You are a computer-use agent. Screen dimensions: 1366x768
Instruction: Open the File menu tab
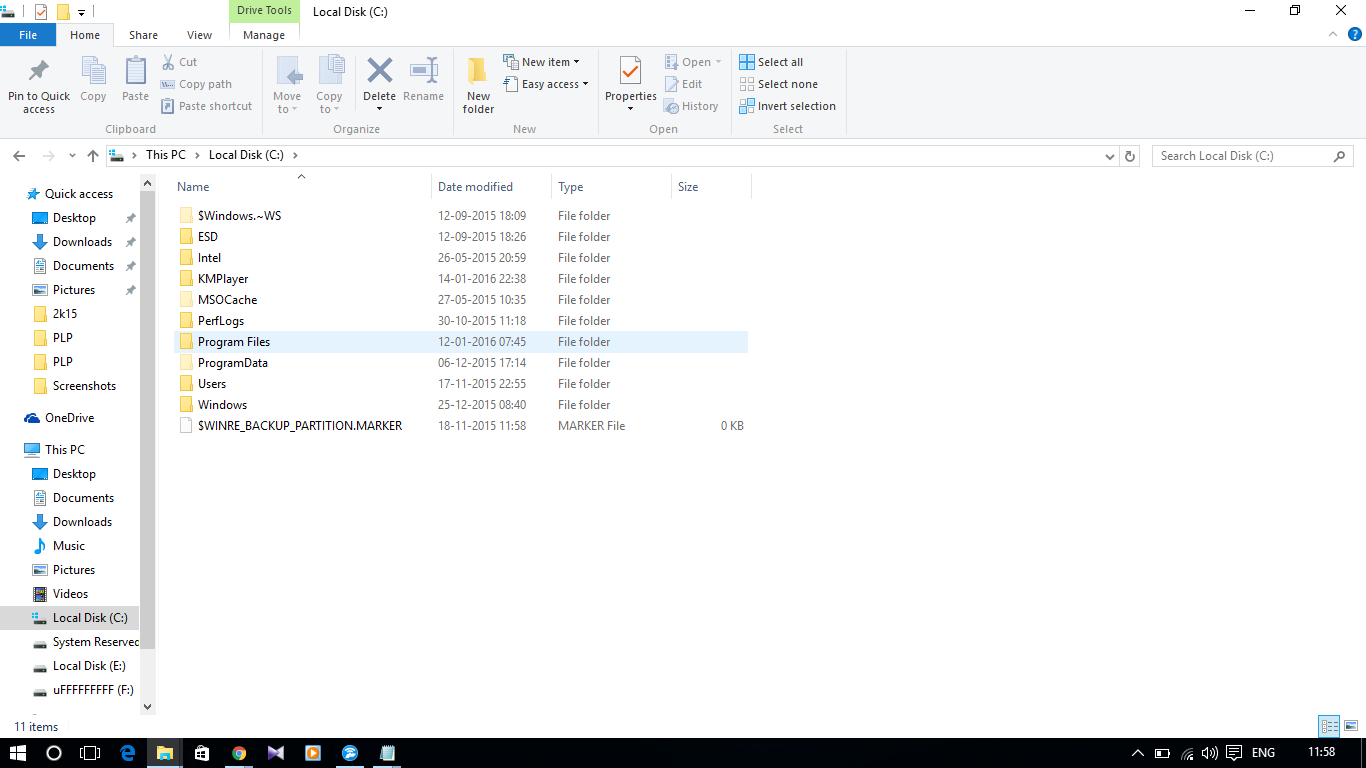[x=28, y=35]
